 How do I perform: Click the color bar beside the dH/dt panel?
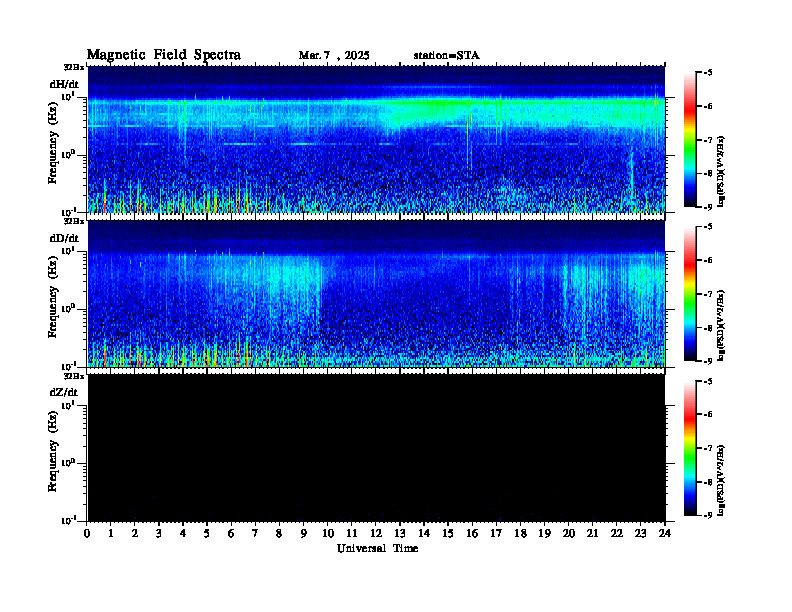(x=689, y=140)
